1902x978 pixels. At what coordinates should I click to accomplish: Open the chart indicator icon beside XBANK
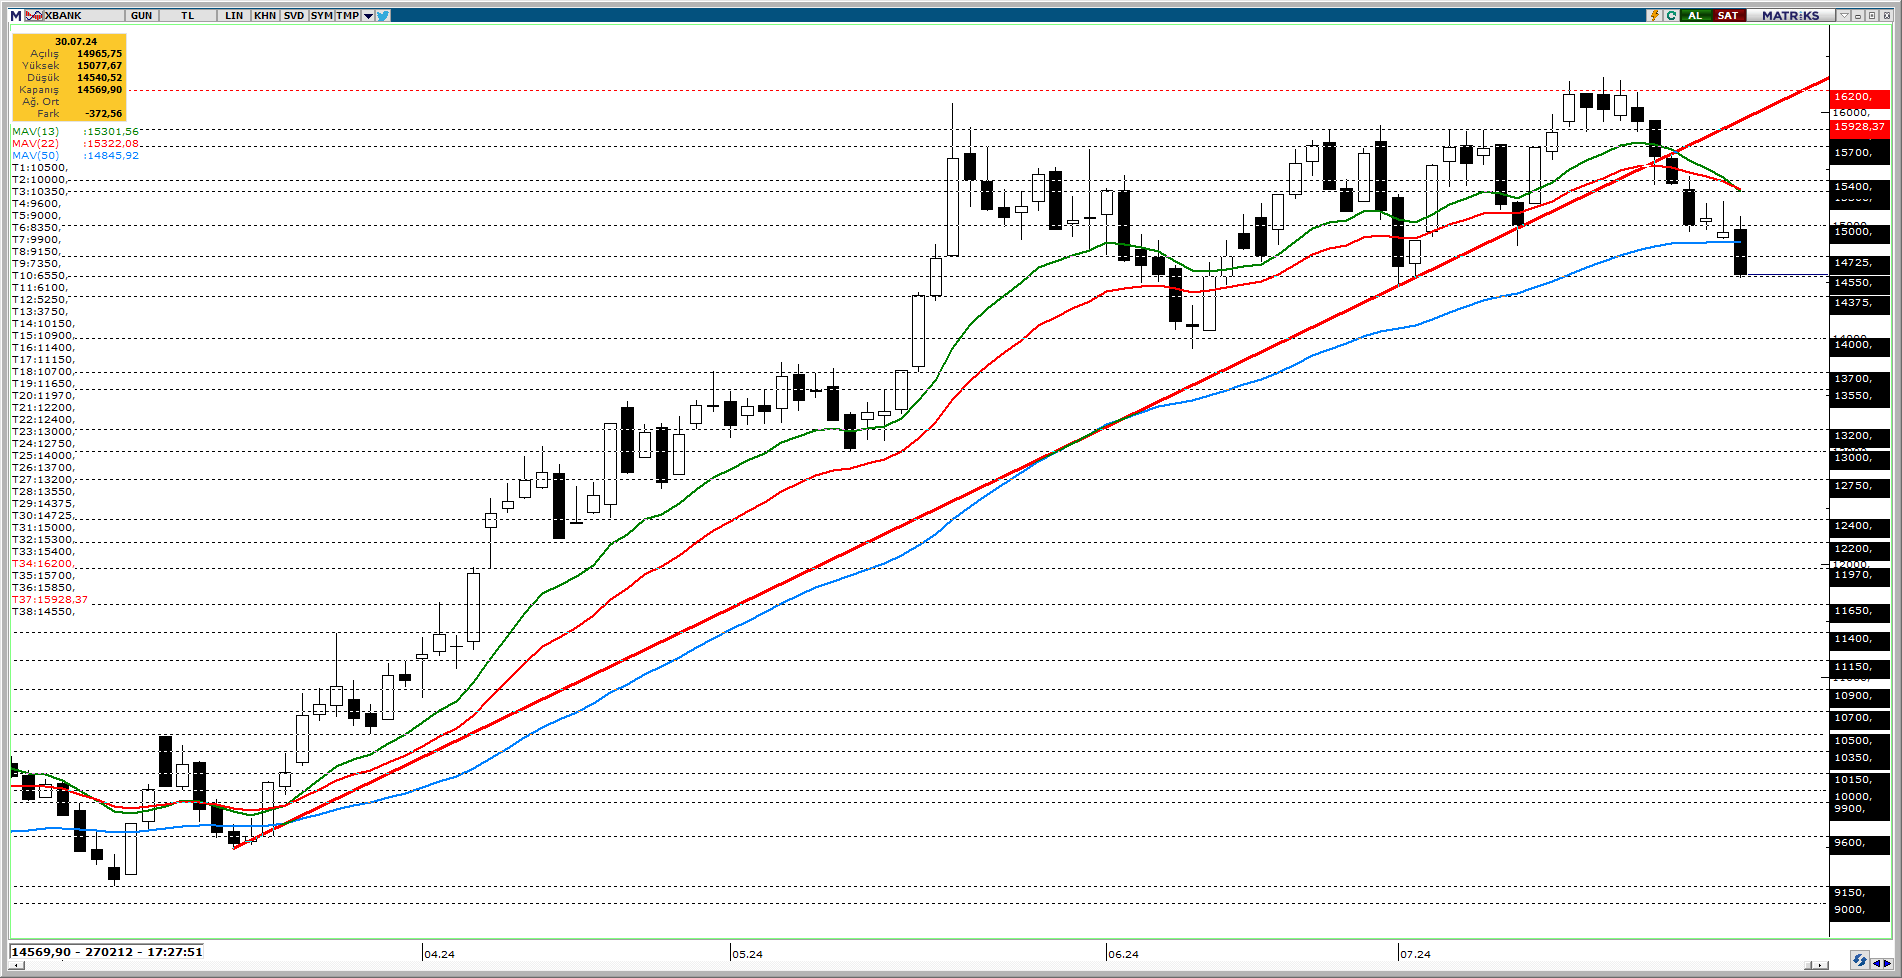[34, 15]
